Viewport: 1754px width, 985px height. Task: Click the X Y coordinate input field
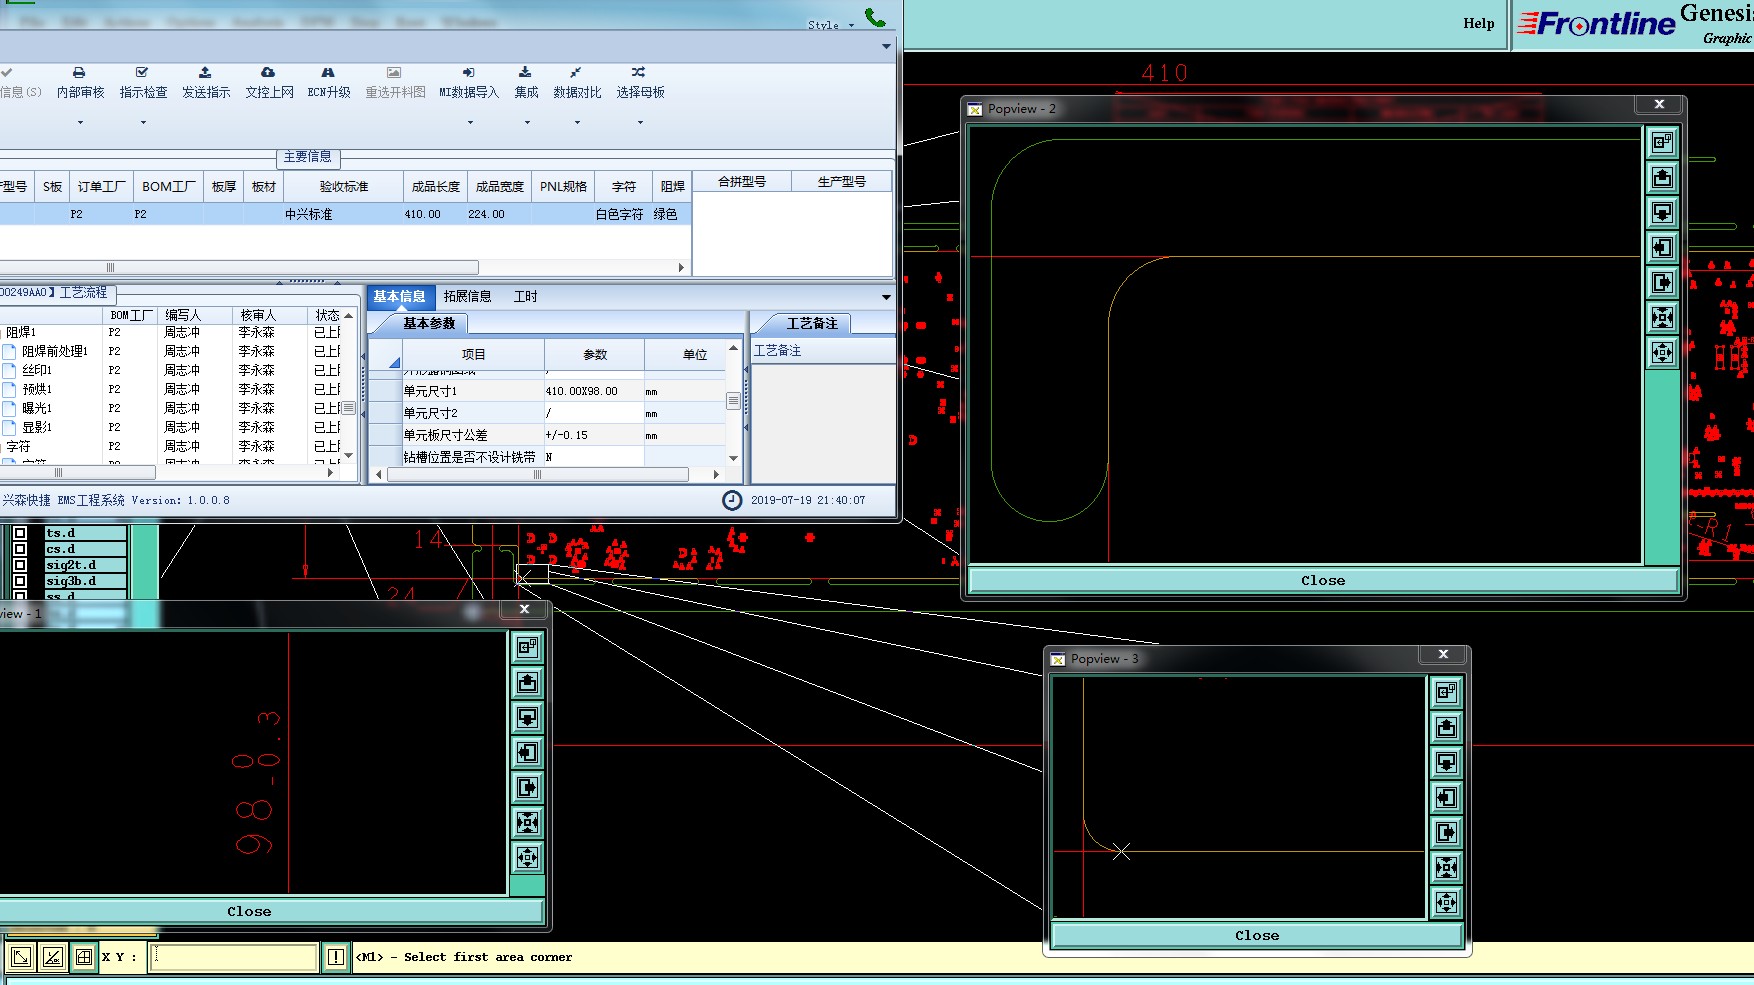click(234, 957)
